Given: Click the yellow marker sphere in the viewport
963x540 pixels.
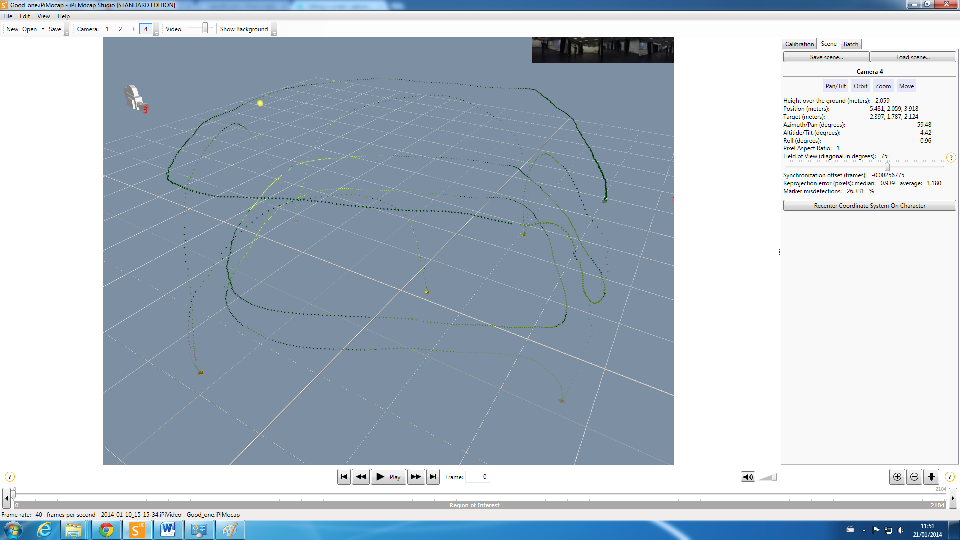Looking at the screenshot, I should pos(260,103).
